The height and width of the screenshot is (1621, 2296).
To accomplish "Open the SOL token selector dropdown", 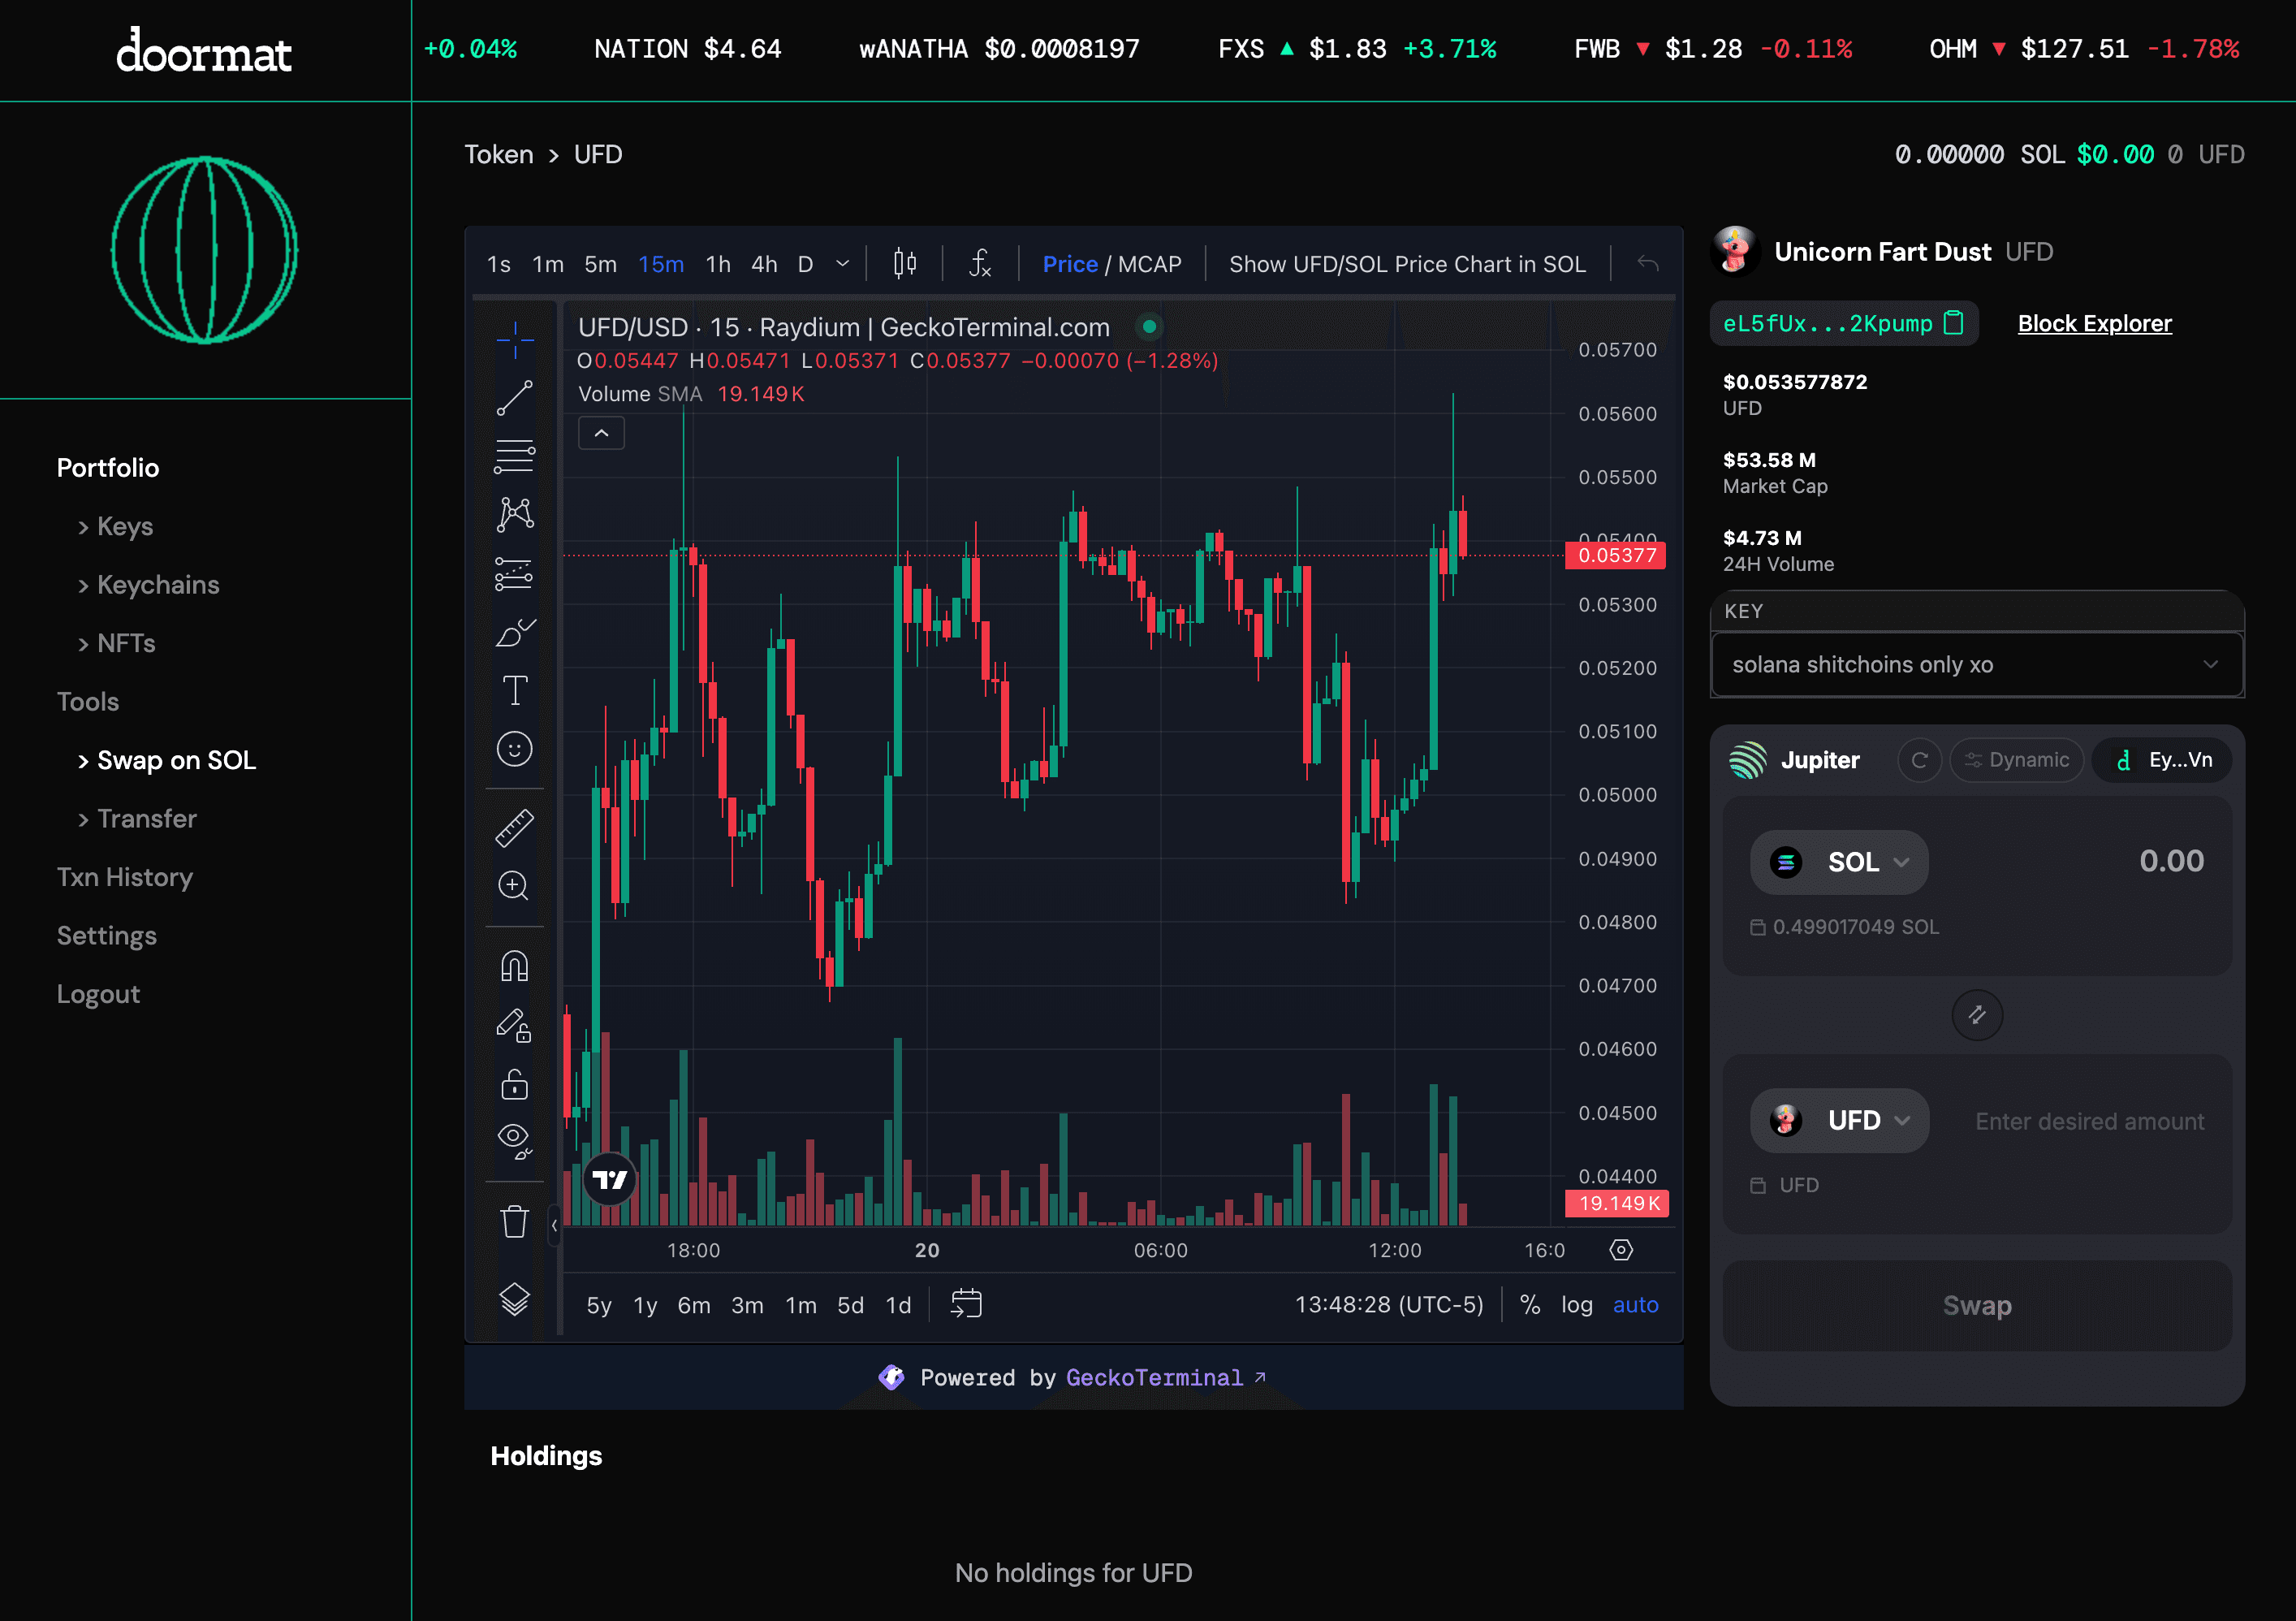I will (x=1838, y=862).
